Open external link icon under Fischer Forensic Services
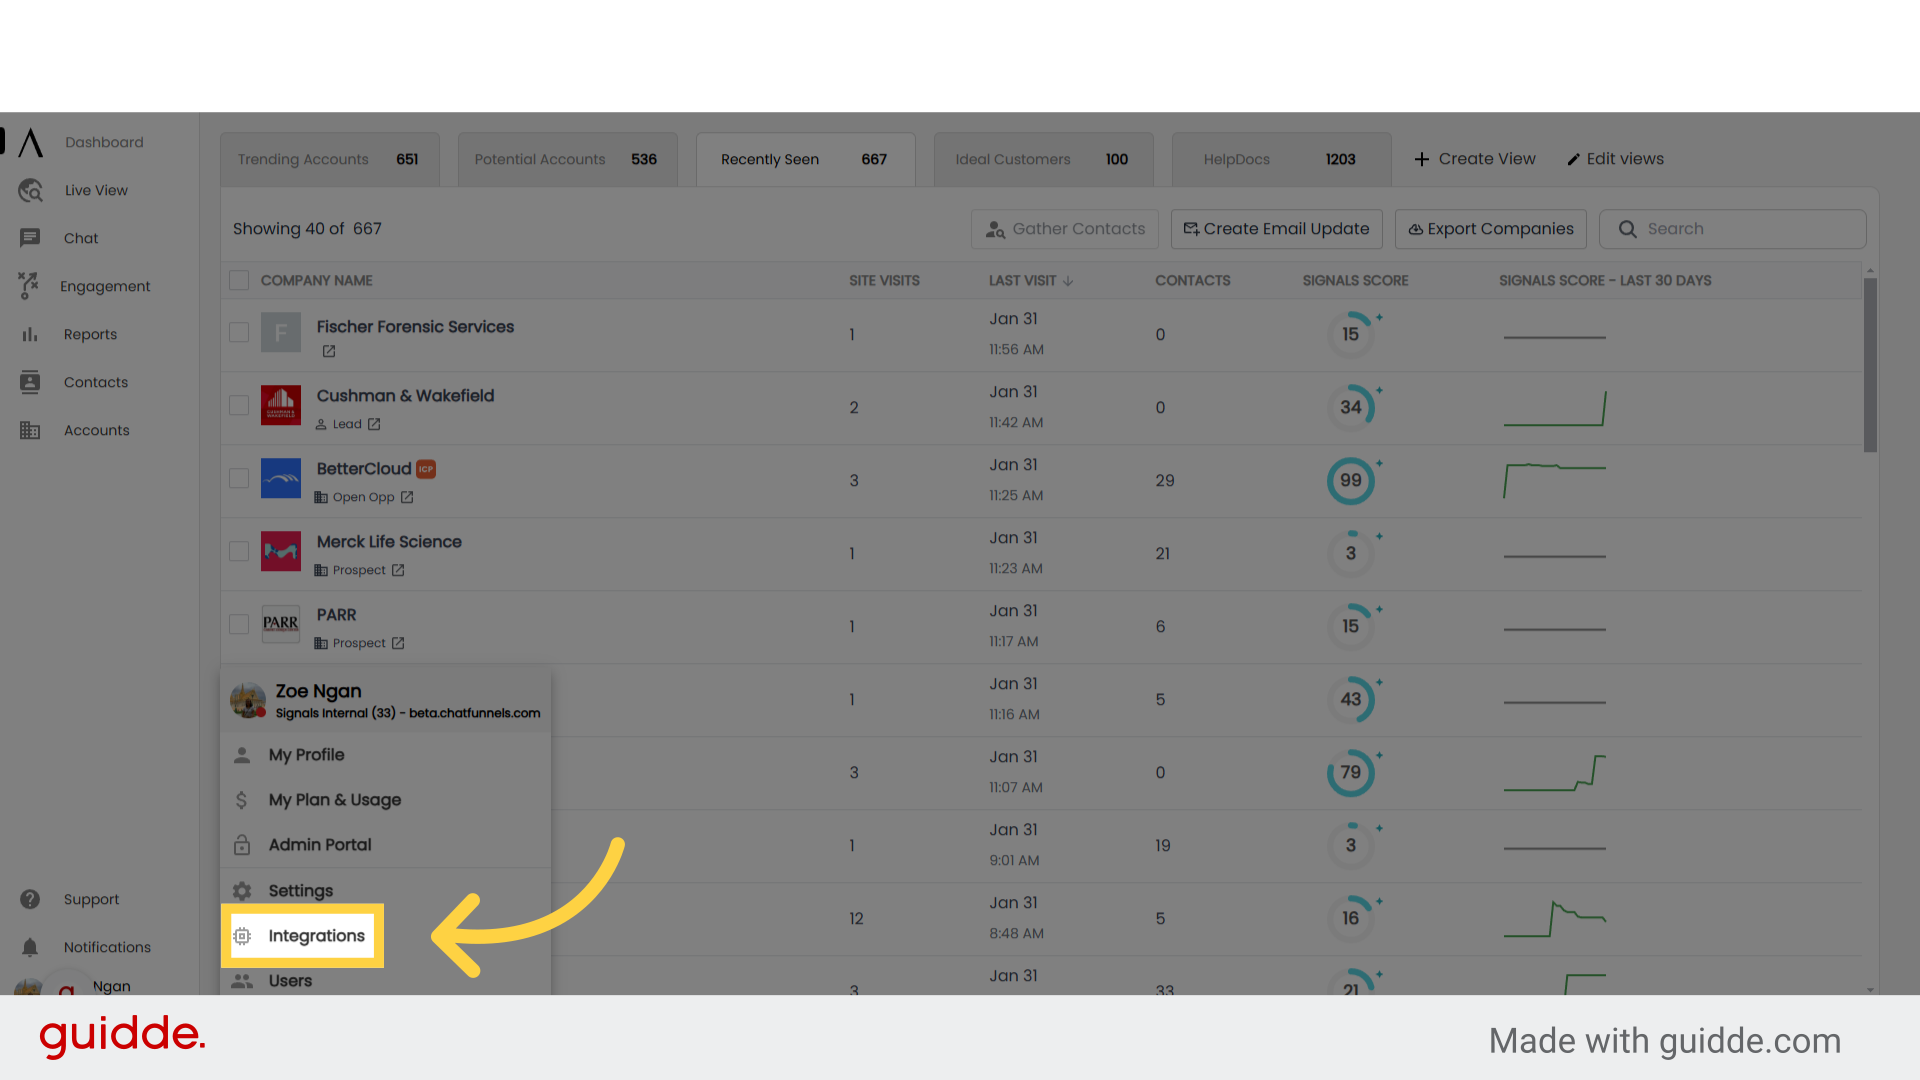The width and height of the screenshot is (1920, 1080). (329, 351)
